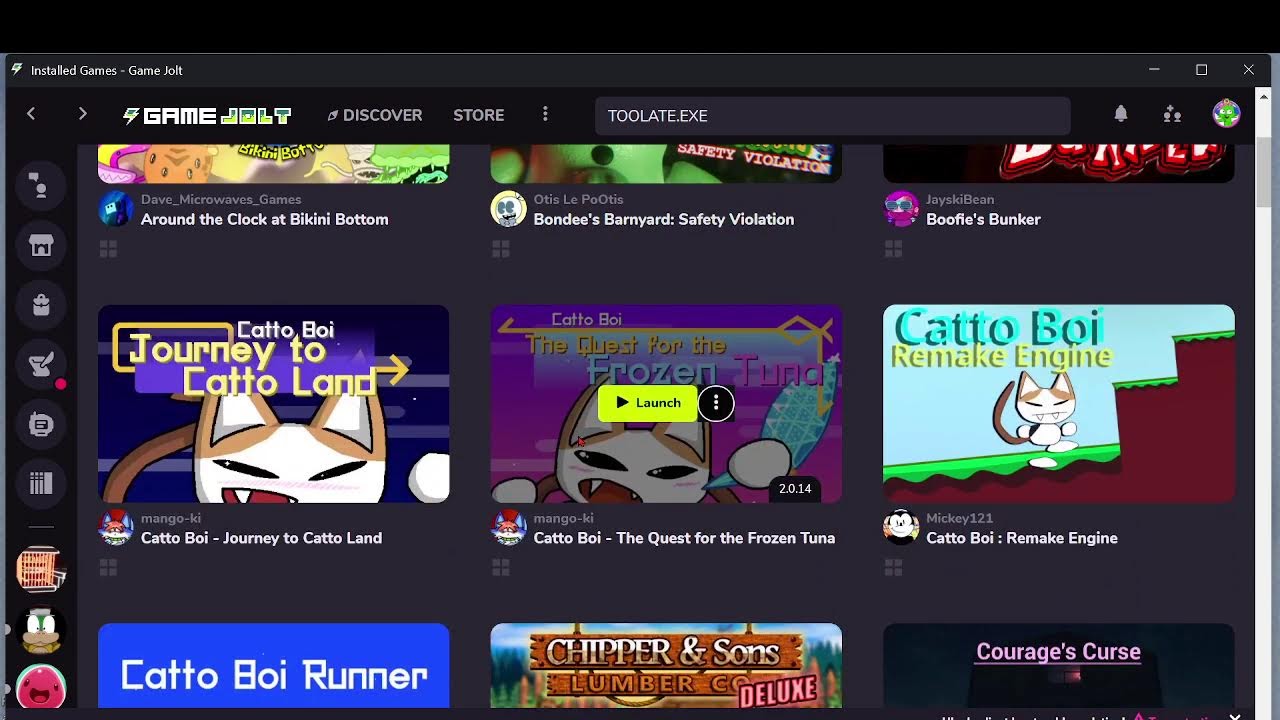Open three-dot options on Frozen Tuna card
1280x720 pixels.
(716, 403)
